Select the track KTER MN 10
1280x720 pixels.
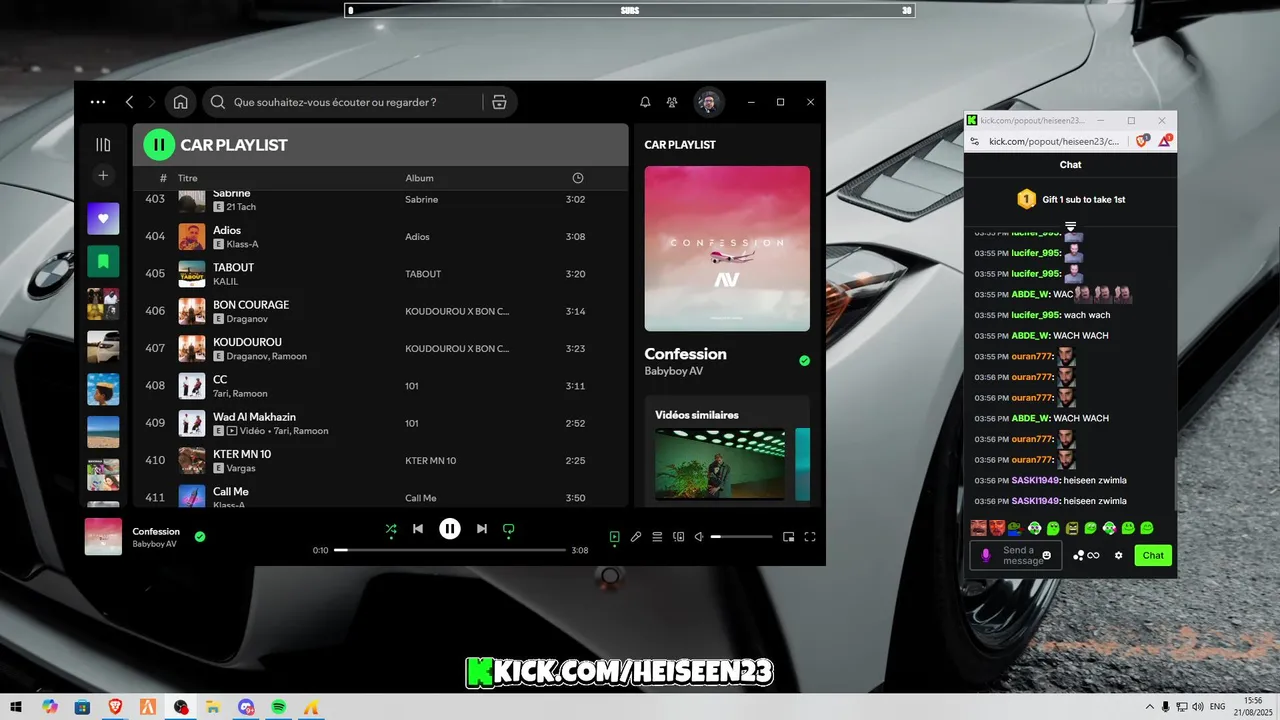tap(380, 461)
